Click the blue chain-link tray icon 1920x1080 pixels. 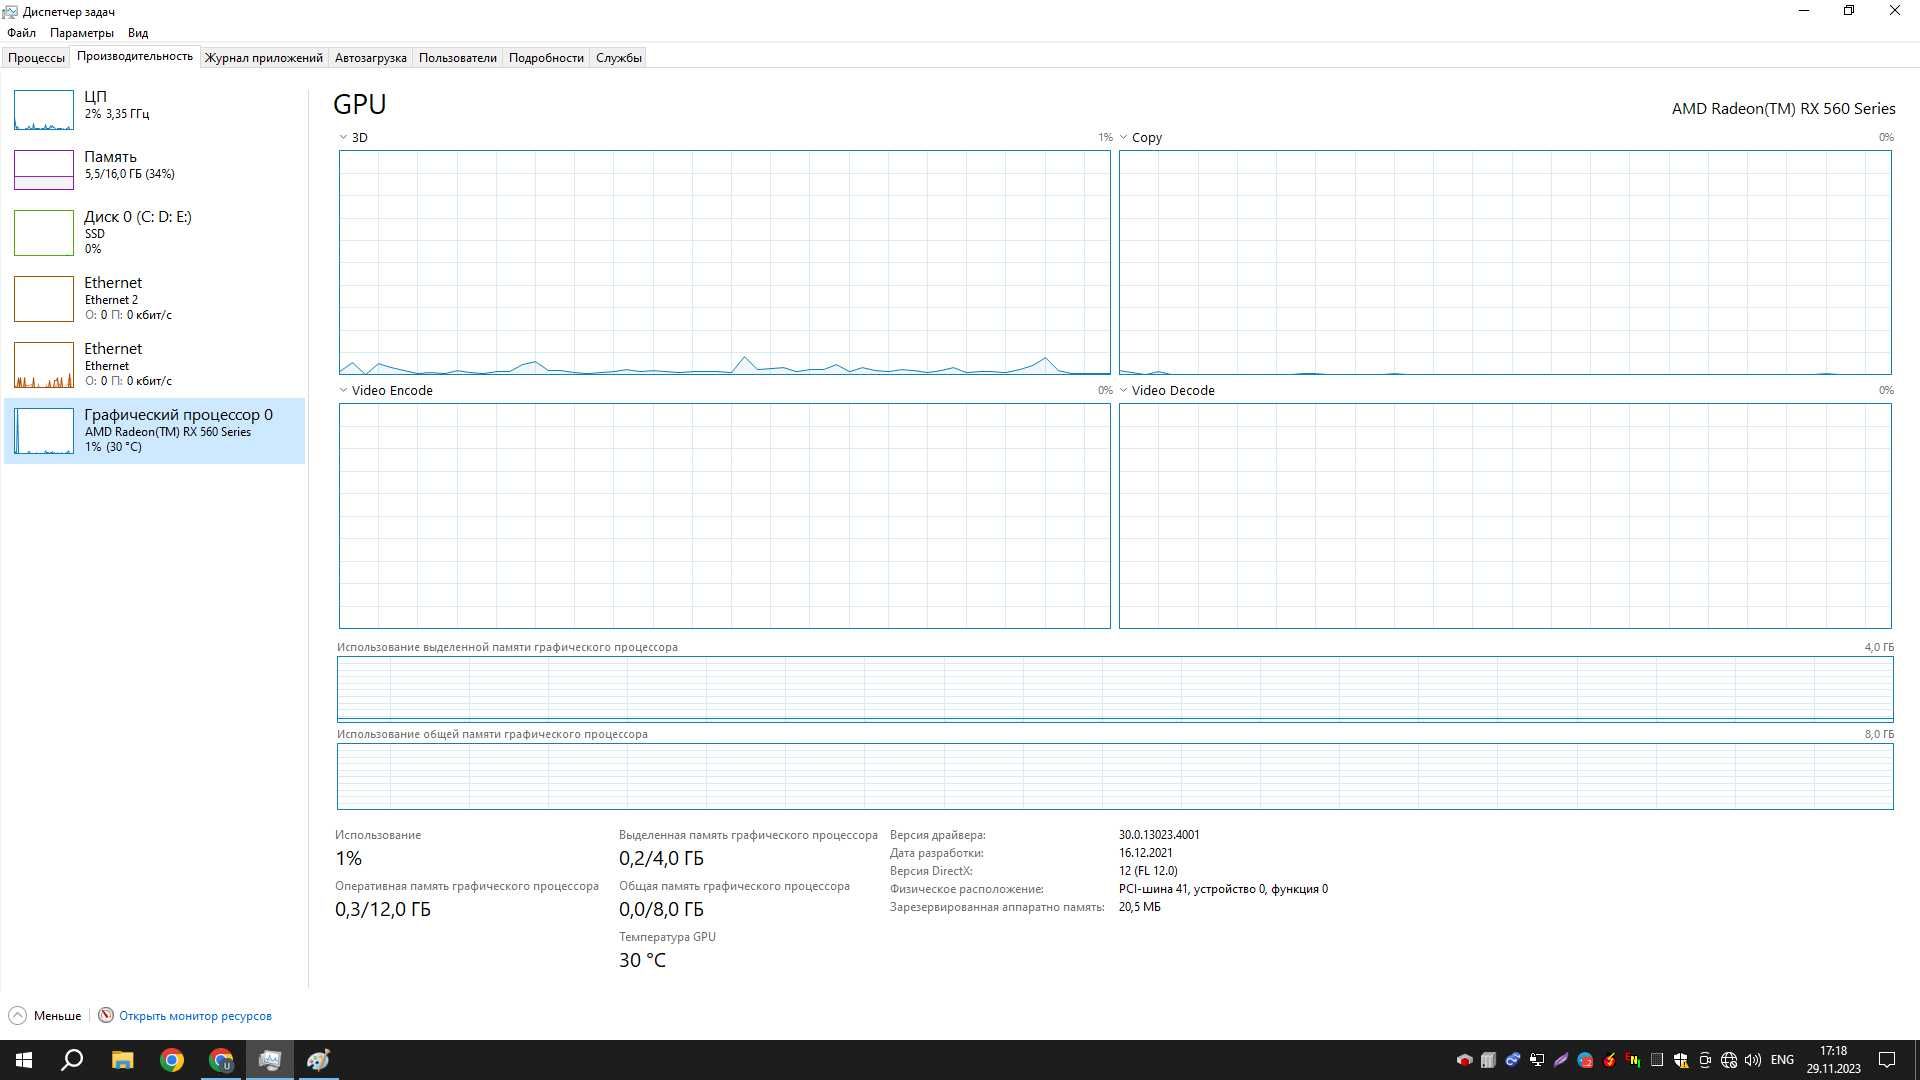(x=1512, y=1060)
